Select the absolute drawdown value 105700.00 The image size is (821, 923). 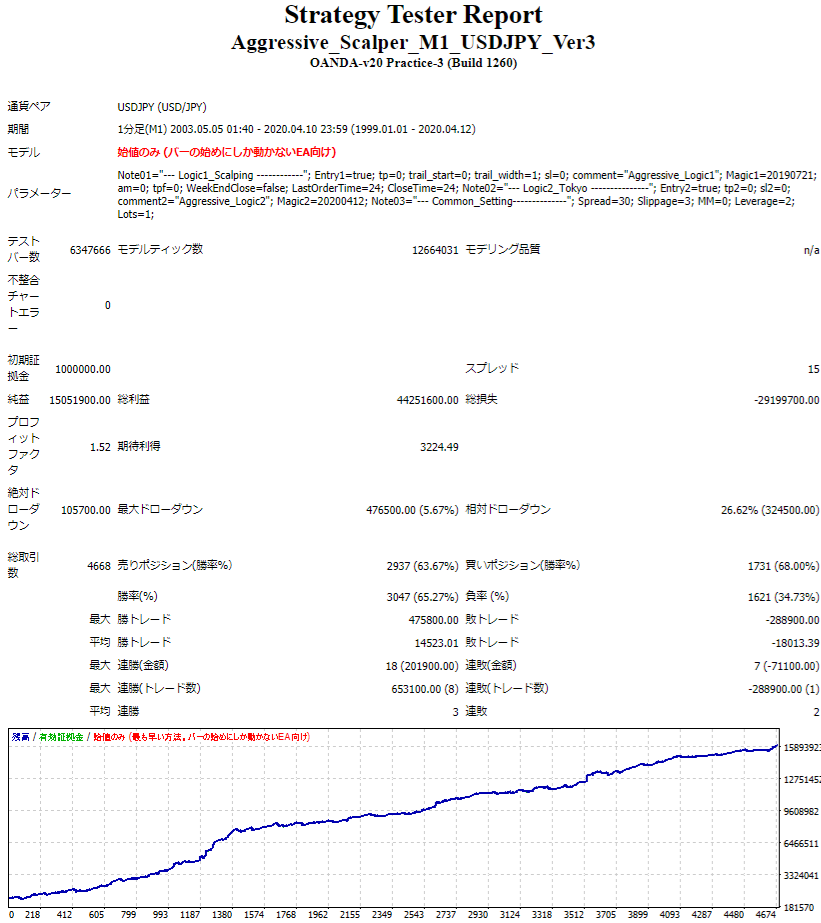(x=85, y=510)
